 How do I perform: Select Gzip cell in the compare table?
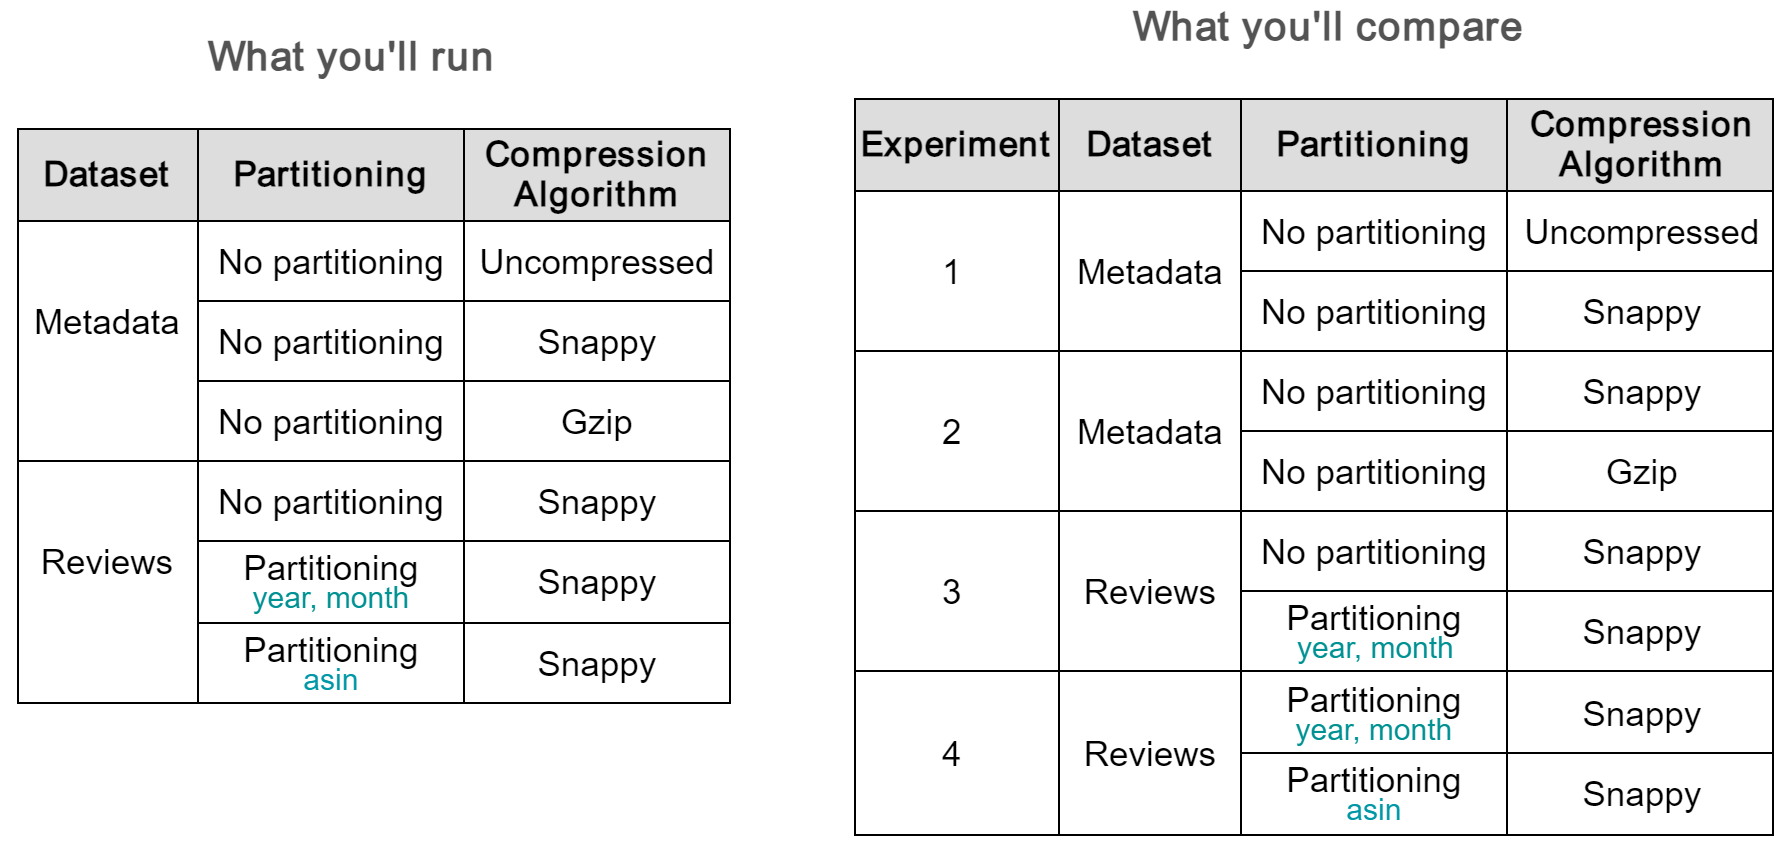(1640, 472)
